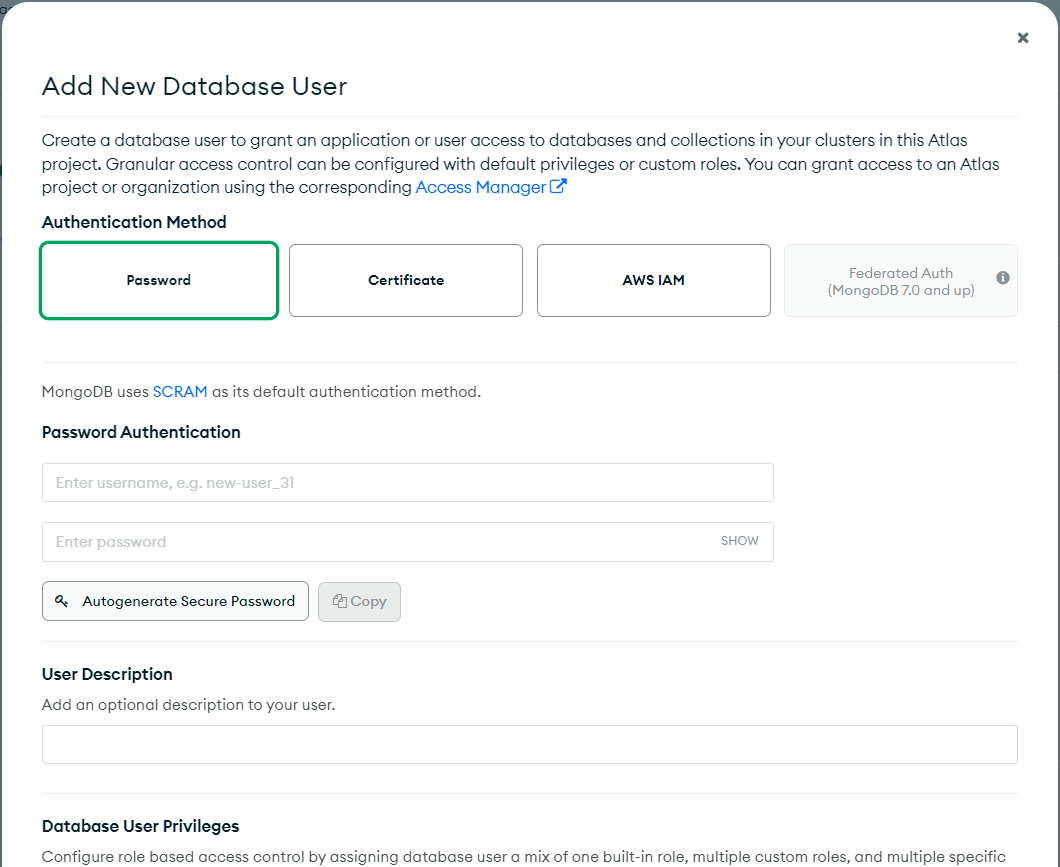Click the key icon on the Autogenerate button
The width and height of the screenshot is (1060, 867).
[x=62, y=601]
